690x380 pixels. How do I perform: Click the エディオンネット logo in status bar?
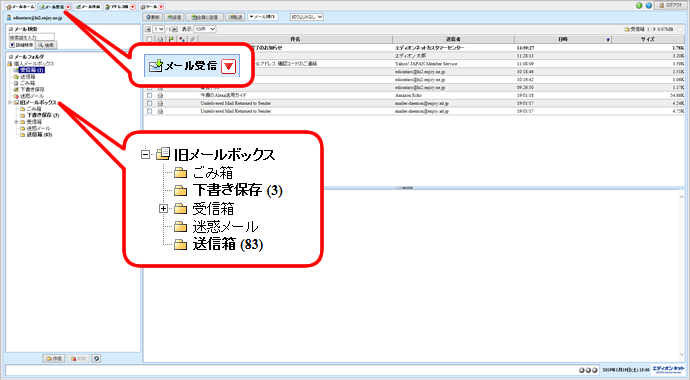(x=668, y=369)
